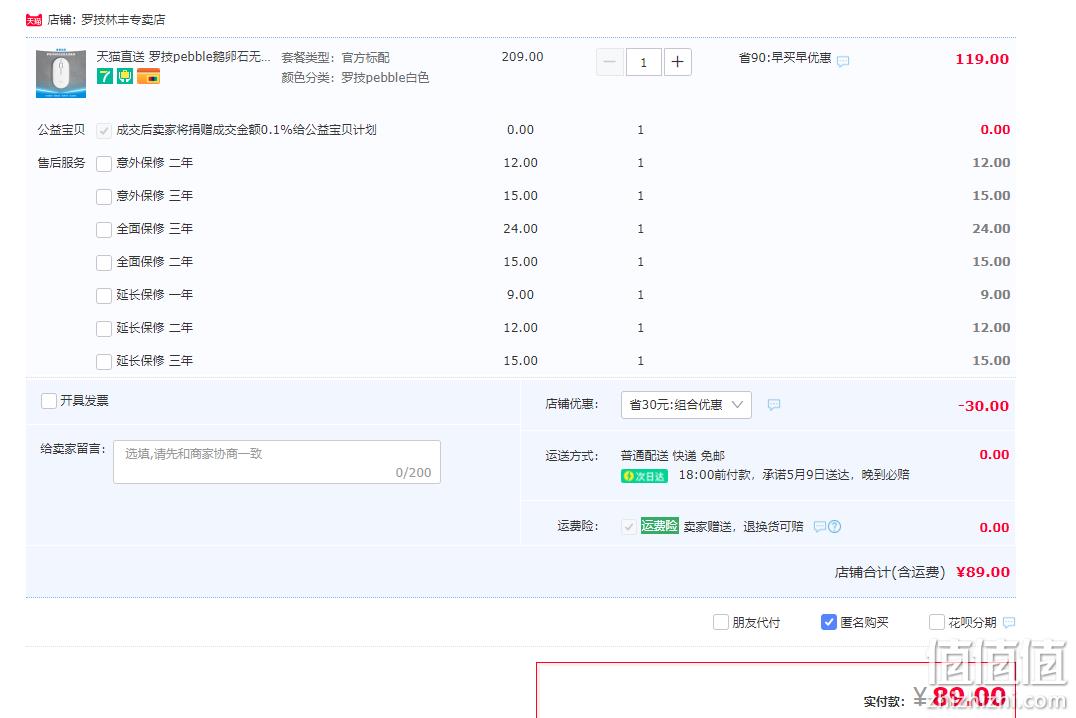Image resolution: width=1076 pixels, height=718 pixels.
Task: Enable 延长保修 二年 warranty
Action: pyautogui.click(x=104, y=328)
